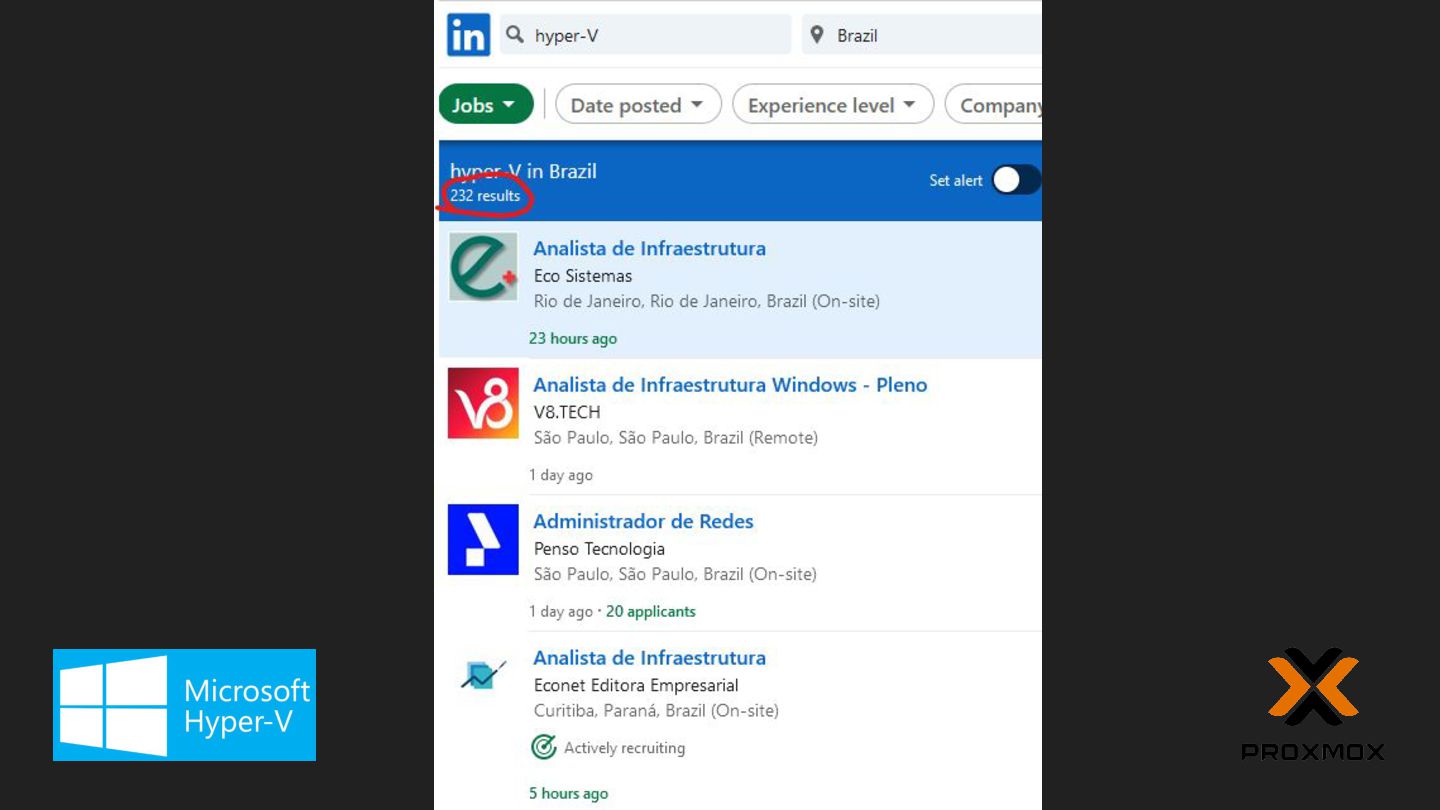
Task: Click the Eco Sistemas company name
Action: (x=583, y=275)
